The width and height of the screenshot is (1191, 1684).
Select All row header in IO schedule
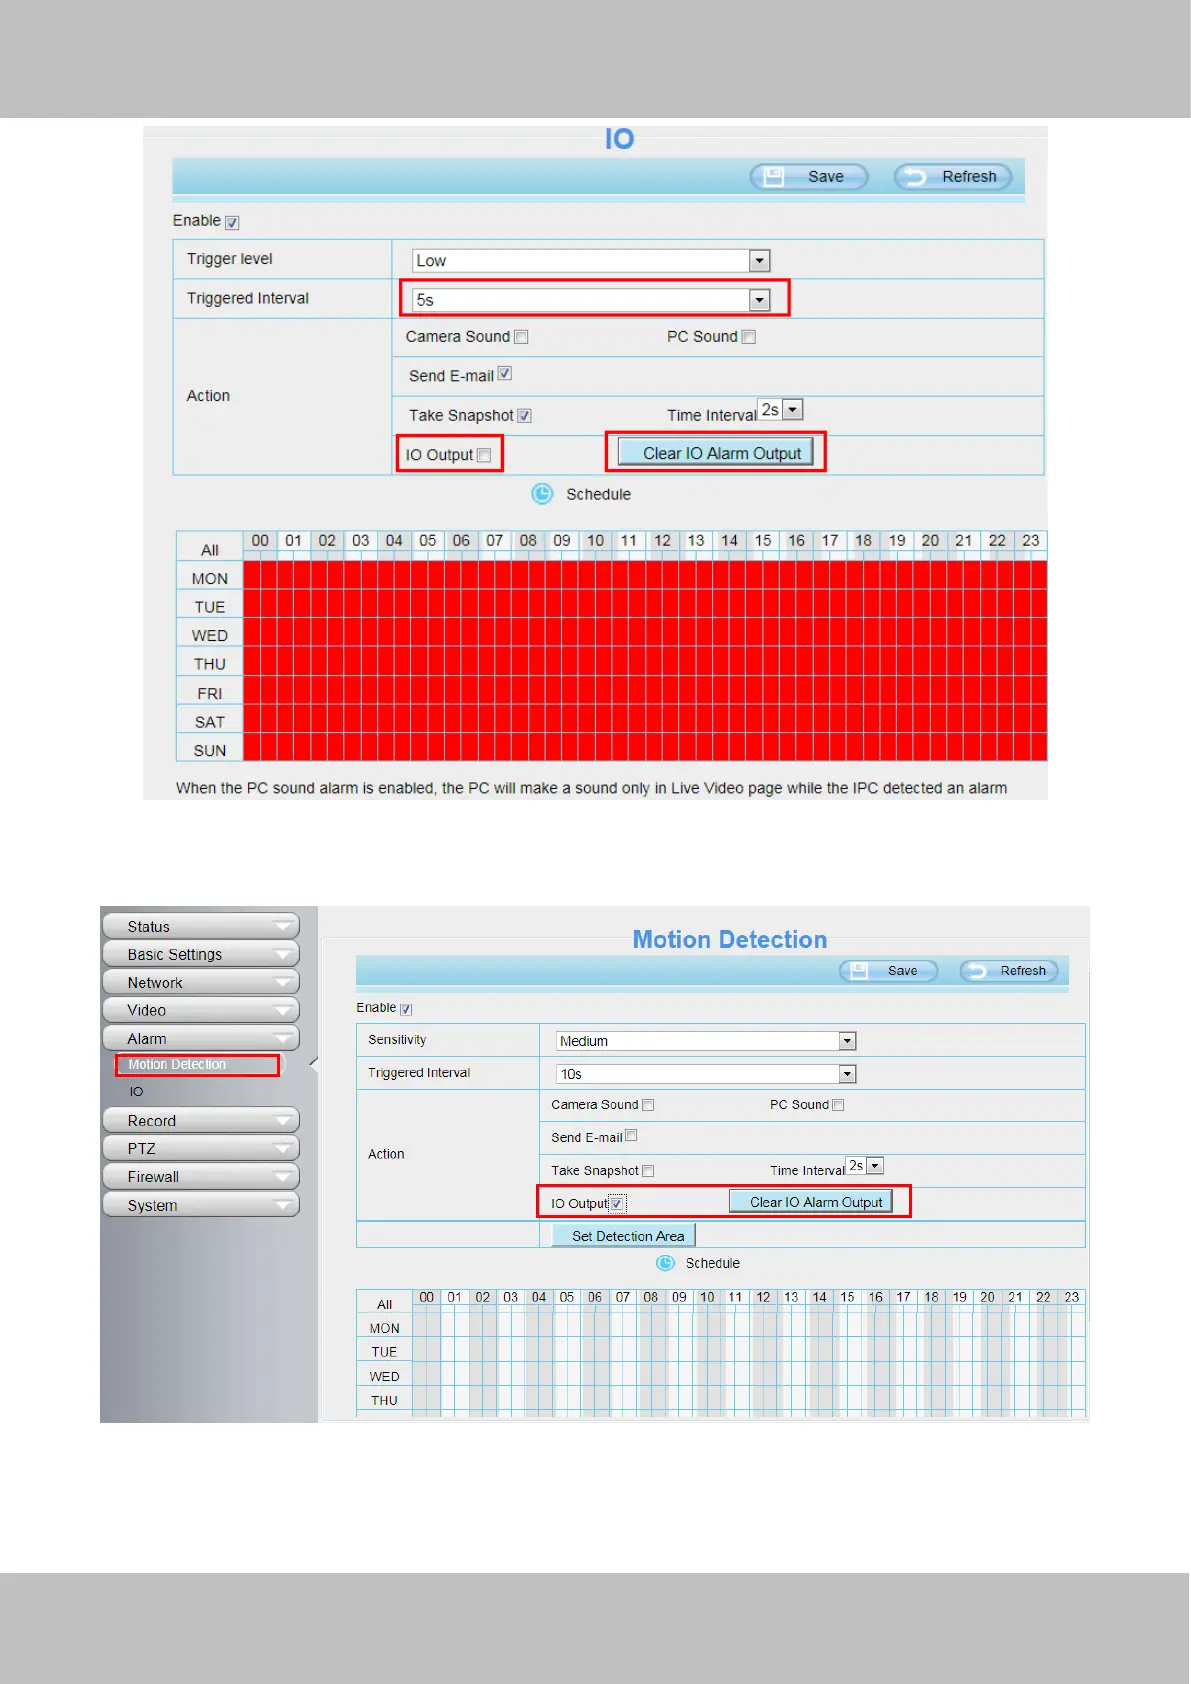pos(210,550)
